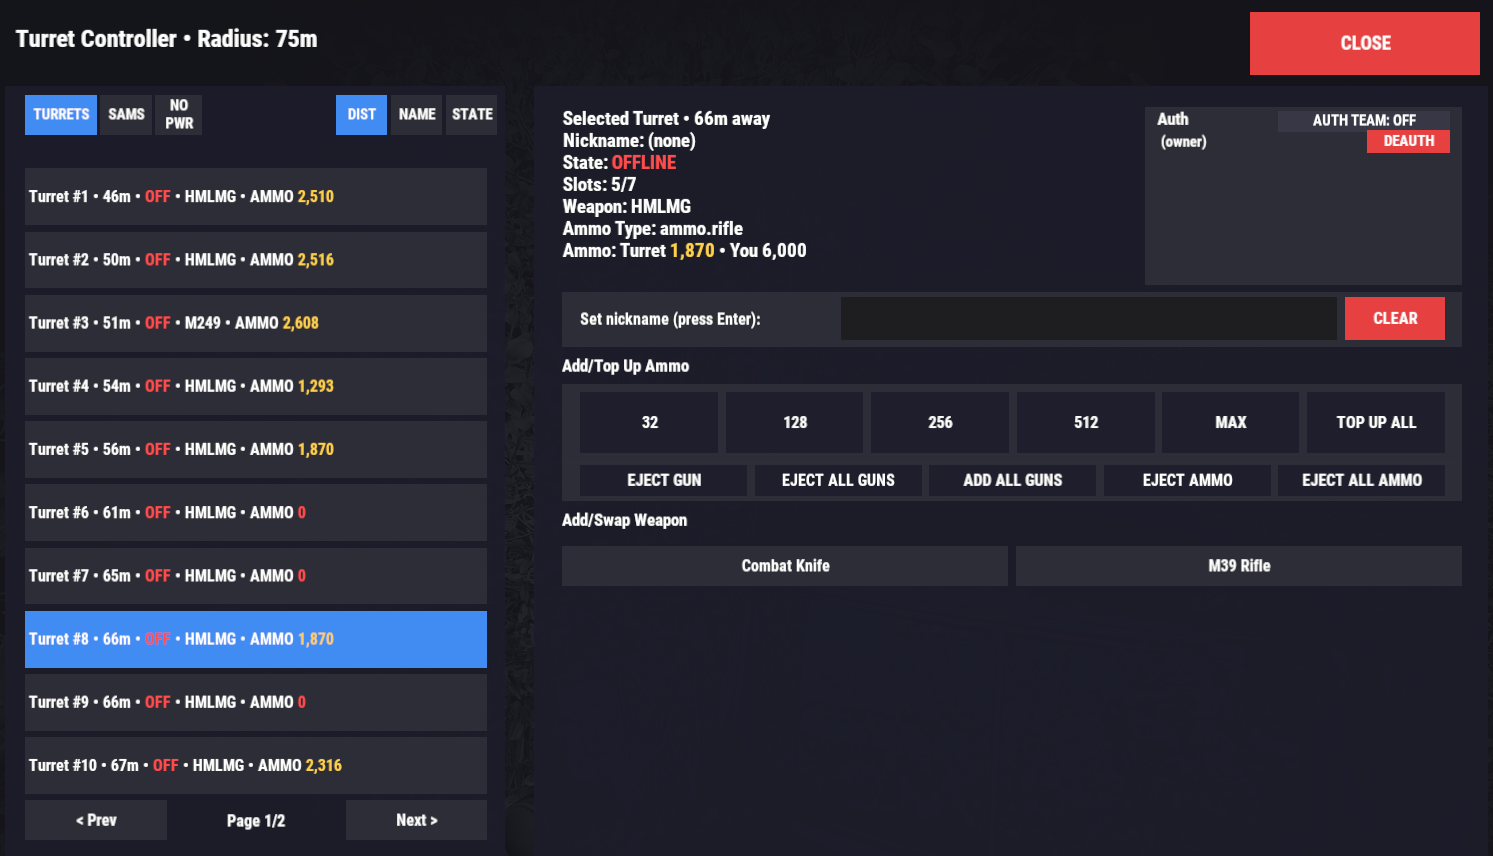Sort turrets by DIST
This screenshot has height=856, width=1493.
(361, 115)
